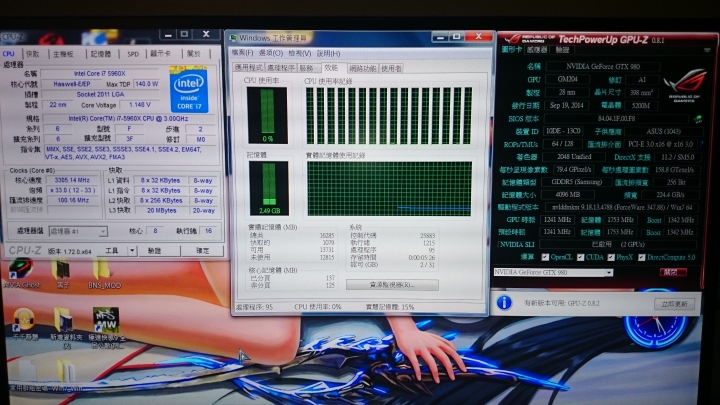Switch to the 應用程式 tab in Task Manager

pos(248,68)
